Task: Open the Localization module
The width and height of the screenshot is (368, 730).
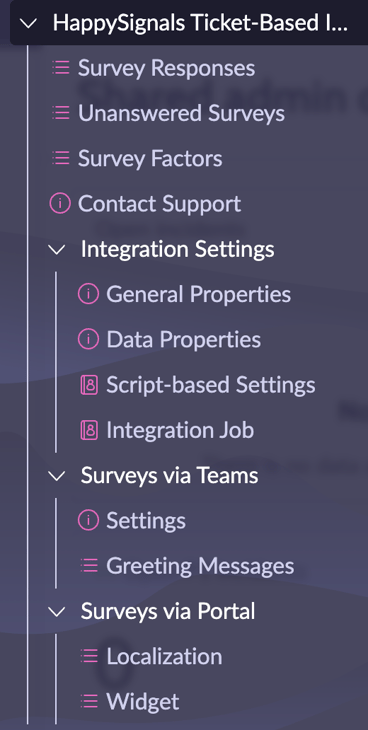Action: click(x=164, y=656)
